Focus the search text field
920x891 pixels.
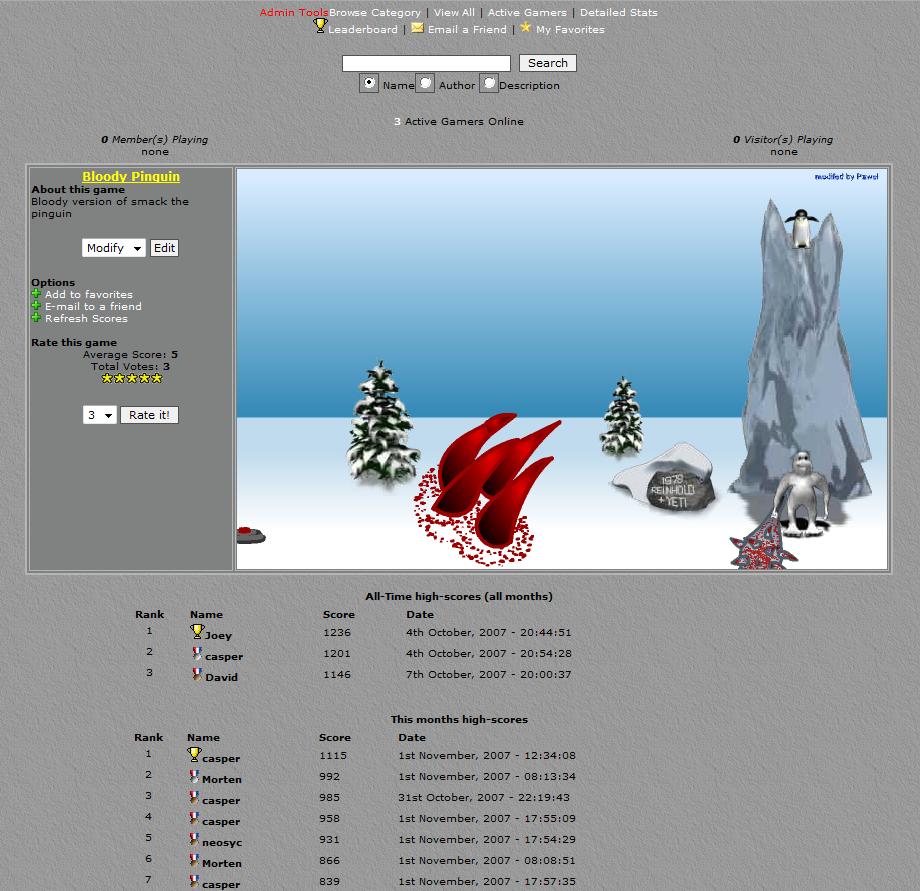point(426,63)
